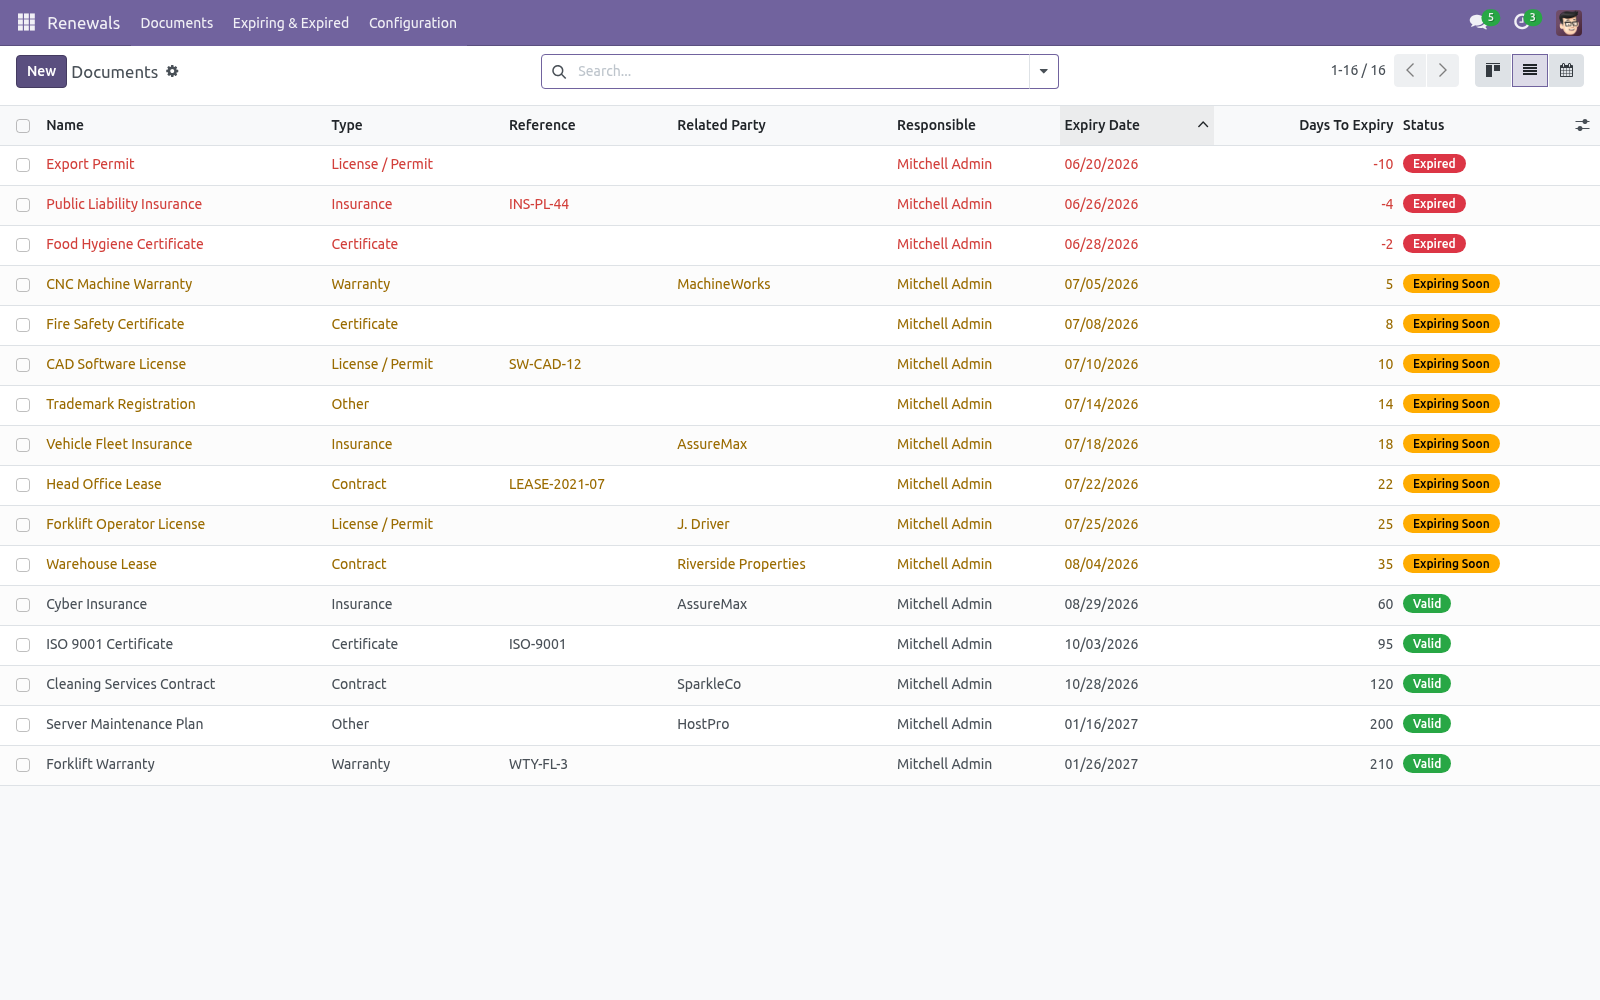Switch to list view
1600x1000 pixels.
[x=1530, y=70]
